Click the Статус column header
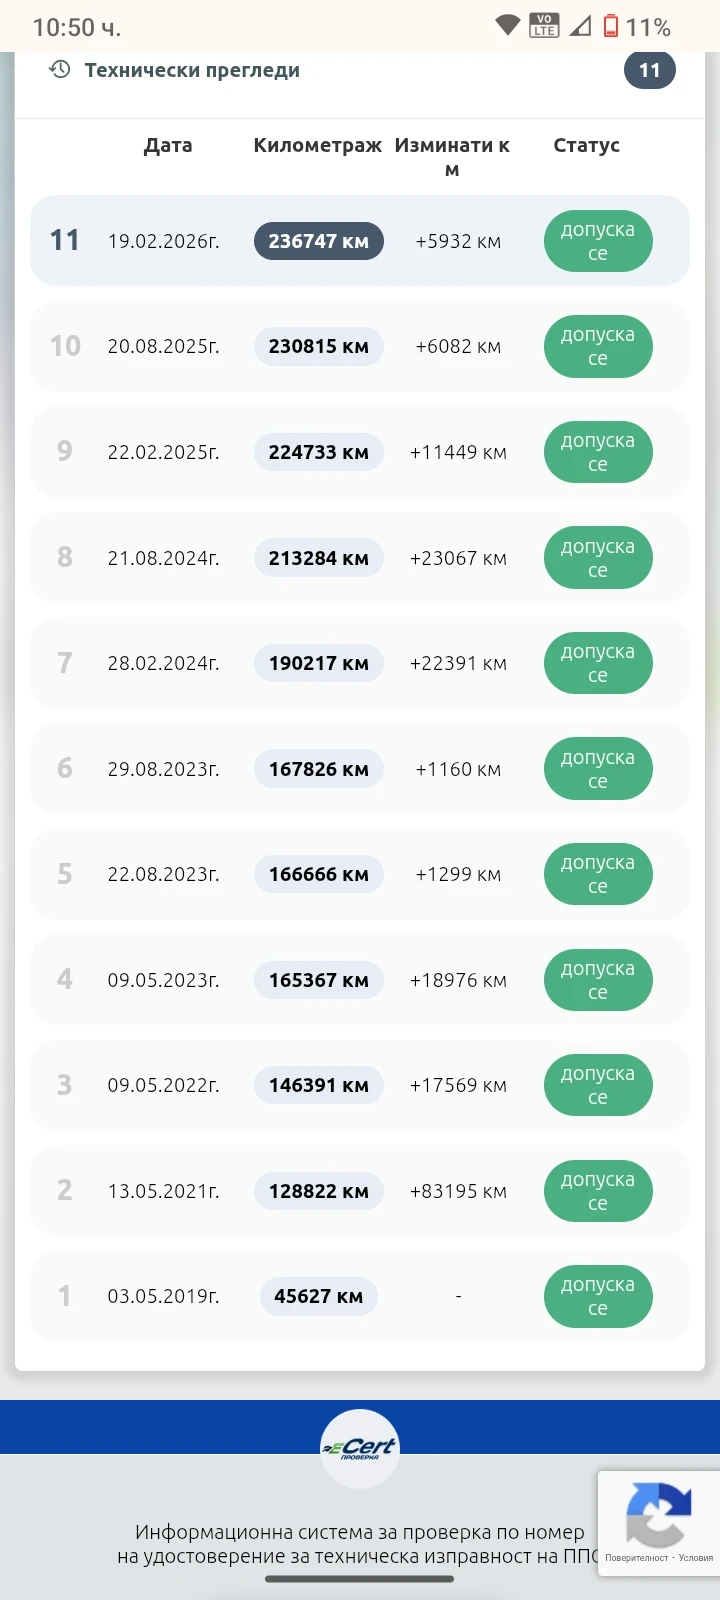 586,145
